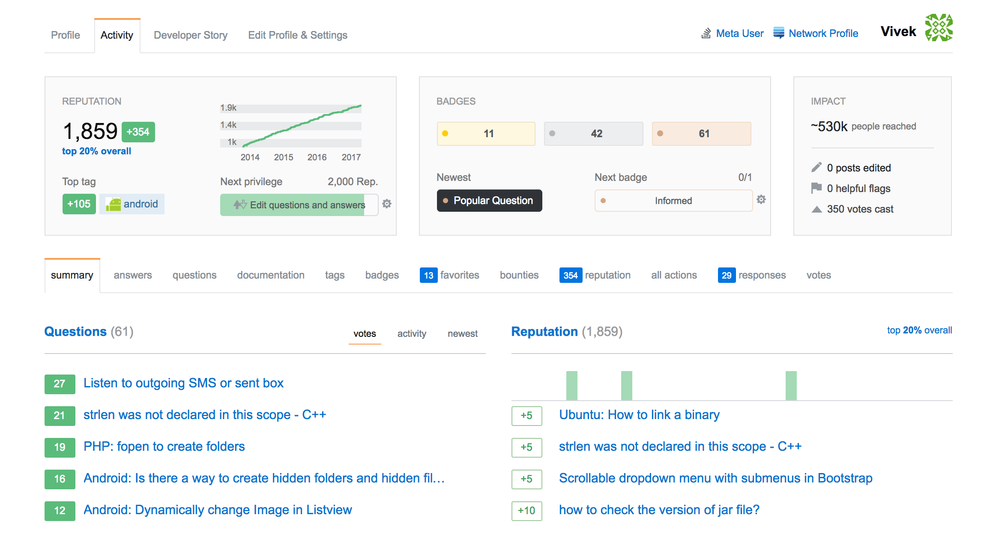The height and width of the screenshot is (534, 999).
Task: Click the gold badges count box
Action: 486,134
